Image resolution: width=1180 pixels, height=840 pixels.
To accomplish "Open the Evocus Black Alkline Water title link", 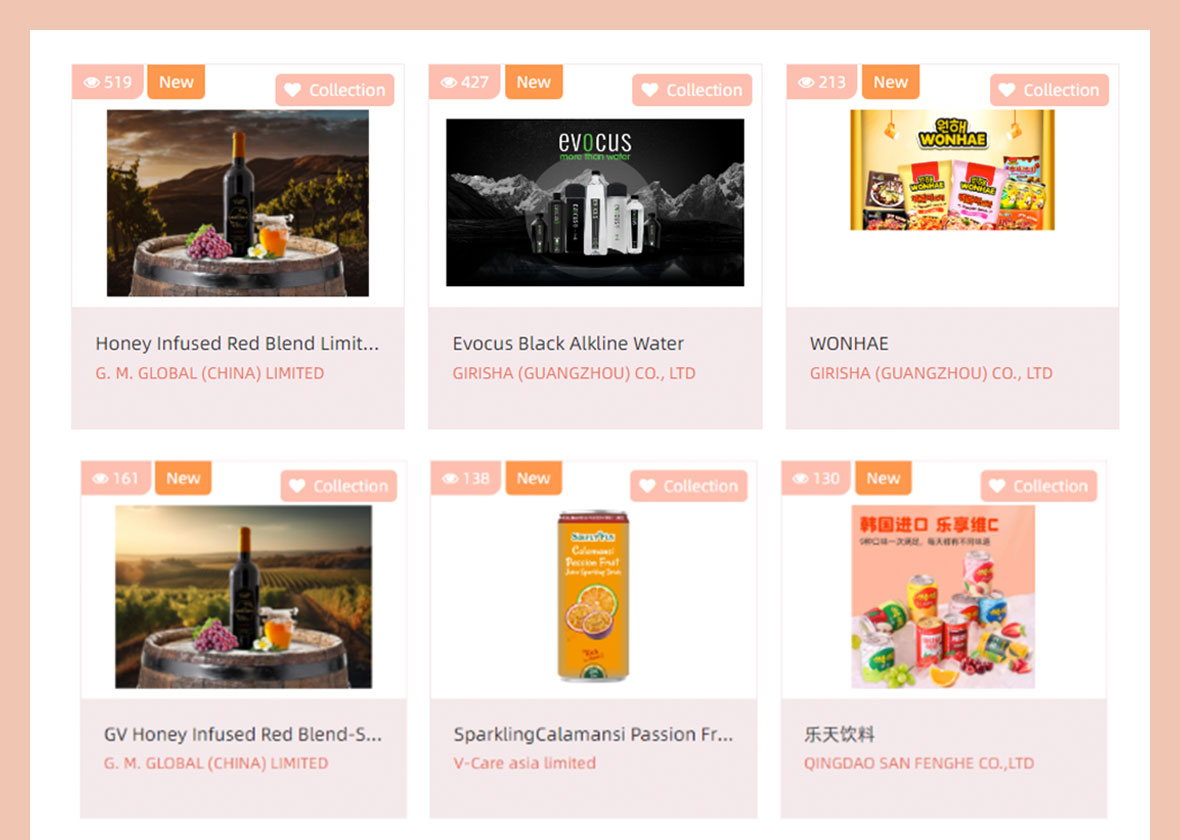I will 568,343.
